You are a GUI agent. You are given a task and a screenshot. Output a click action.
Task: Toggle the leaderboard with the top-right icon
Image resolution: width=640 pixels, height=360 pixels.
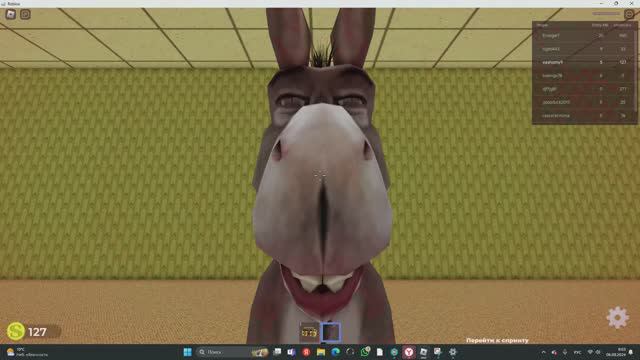tap(629, 14)
